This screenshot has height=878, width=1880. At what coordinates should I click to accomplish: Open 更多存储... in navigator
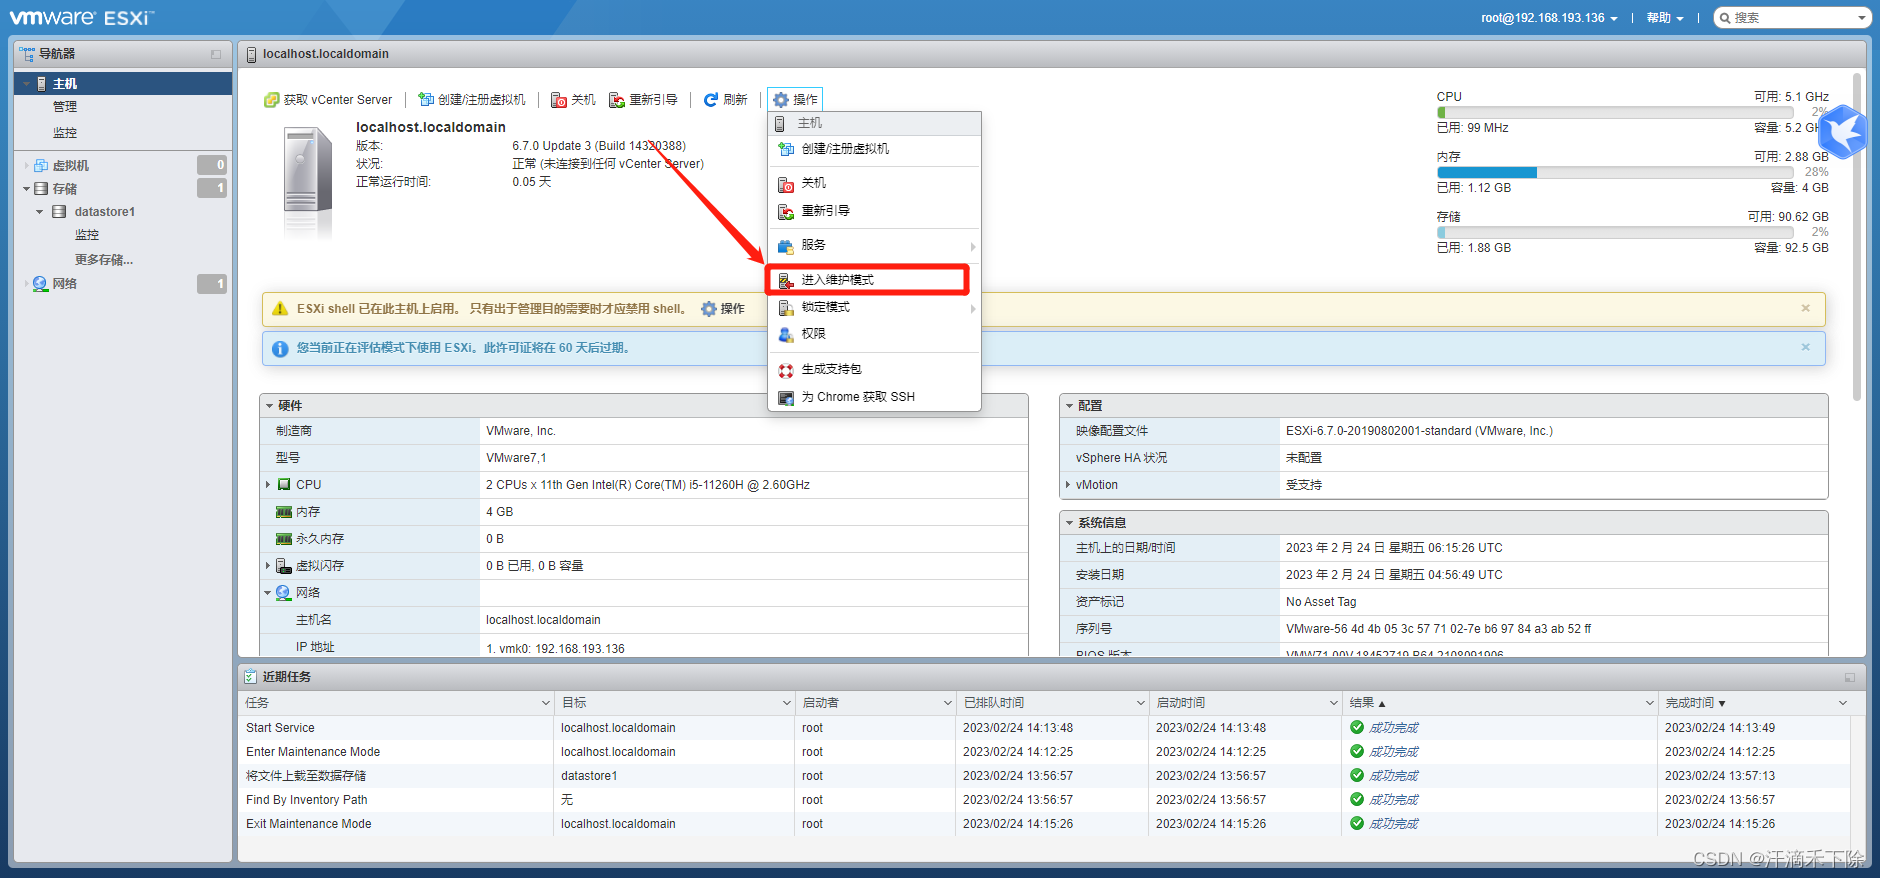click(x=104, y=260)
